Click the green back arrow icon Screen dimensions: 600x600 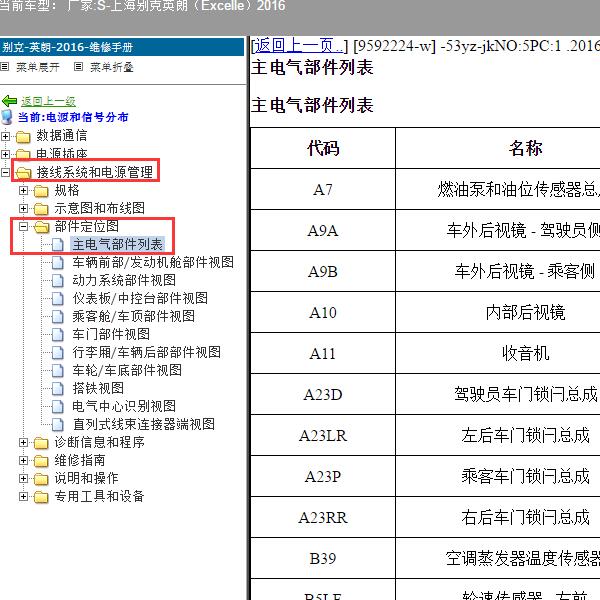(9, 101)
